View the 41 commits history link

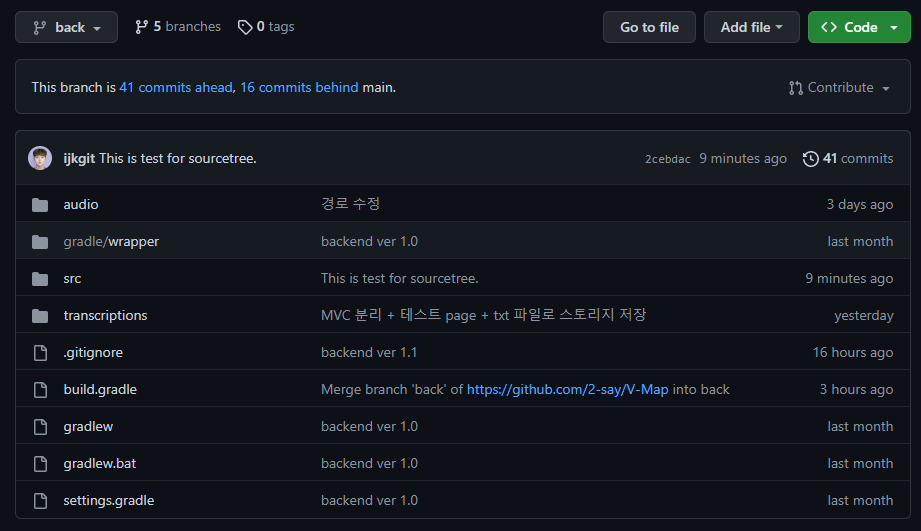click(x=858, y=159)
